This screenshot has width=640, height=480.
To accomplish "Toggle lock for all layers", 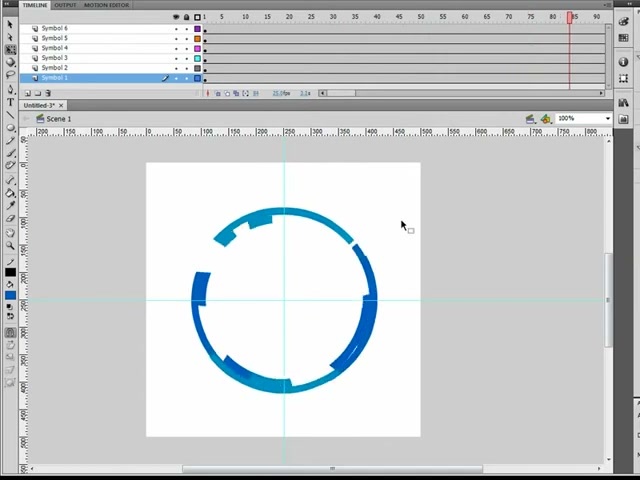I will coord(187,17).
